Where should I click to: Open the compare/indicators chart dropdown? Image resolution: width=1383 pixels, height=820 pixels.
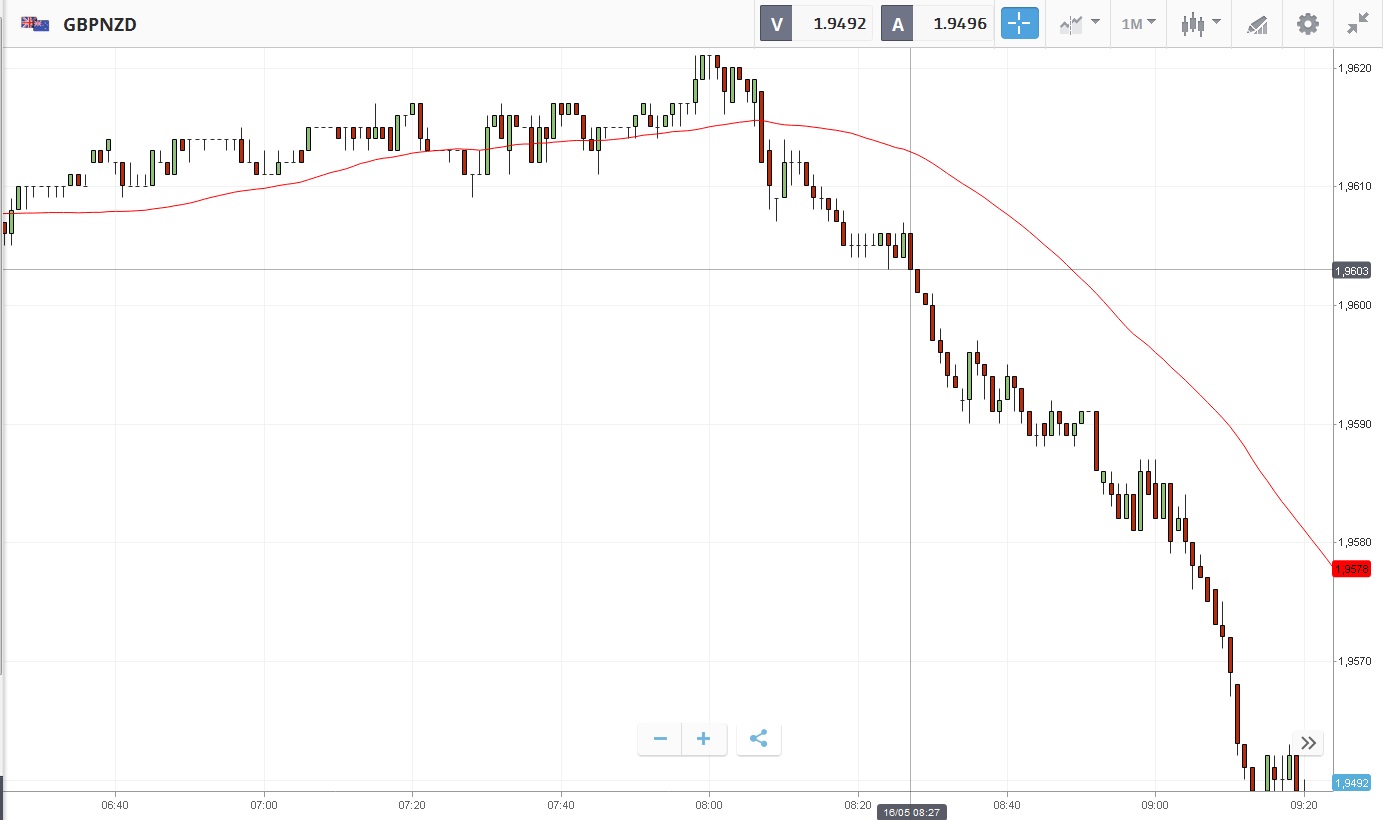1080,24
